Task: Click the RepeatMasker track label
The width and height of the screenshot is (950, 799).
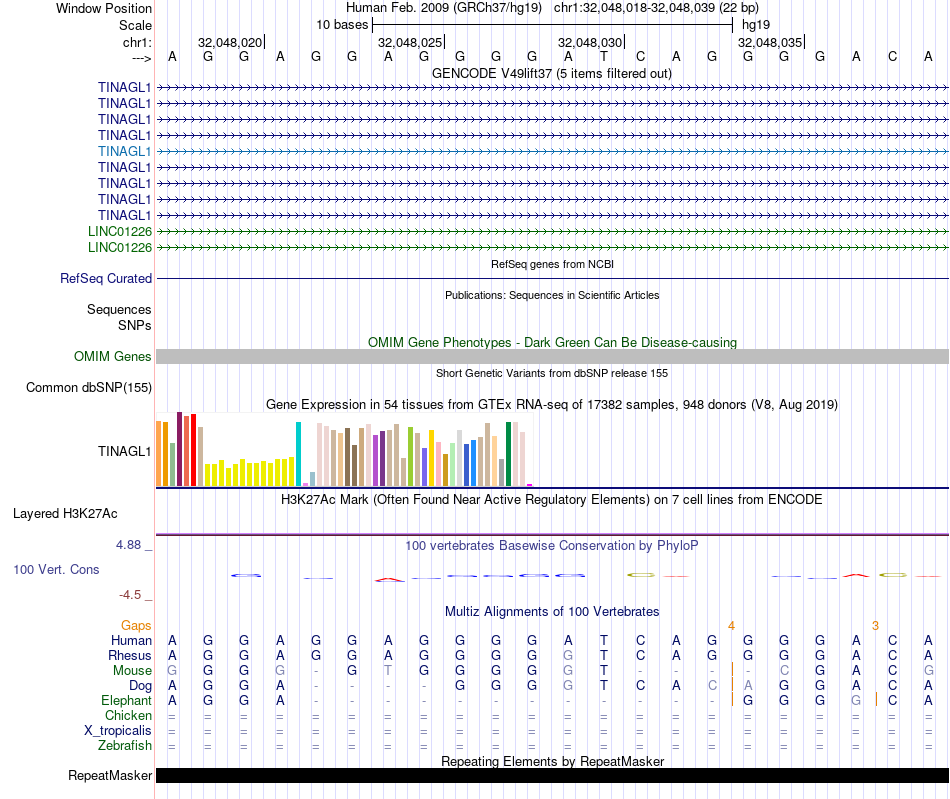Action: (110, 776)
